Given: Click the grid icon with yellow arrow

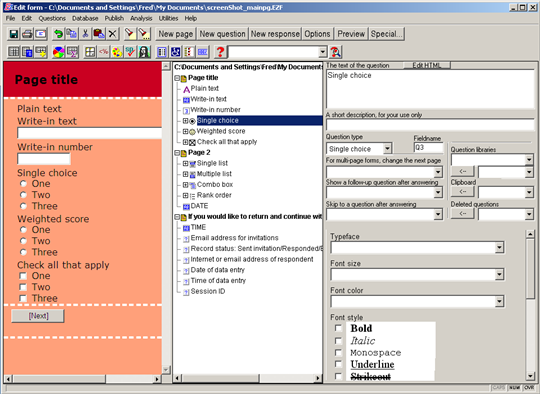Looking at the screenshot, I should [x=41, y=52].
